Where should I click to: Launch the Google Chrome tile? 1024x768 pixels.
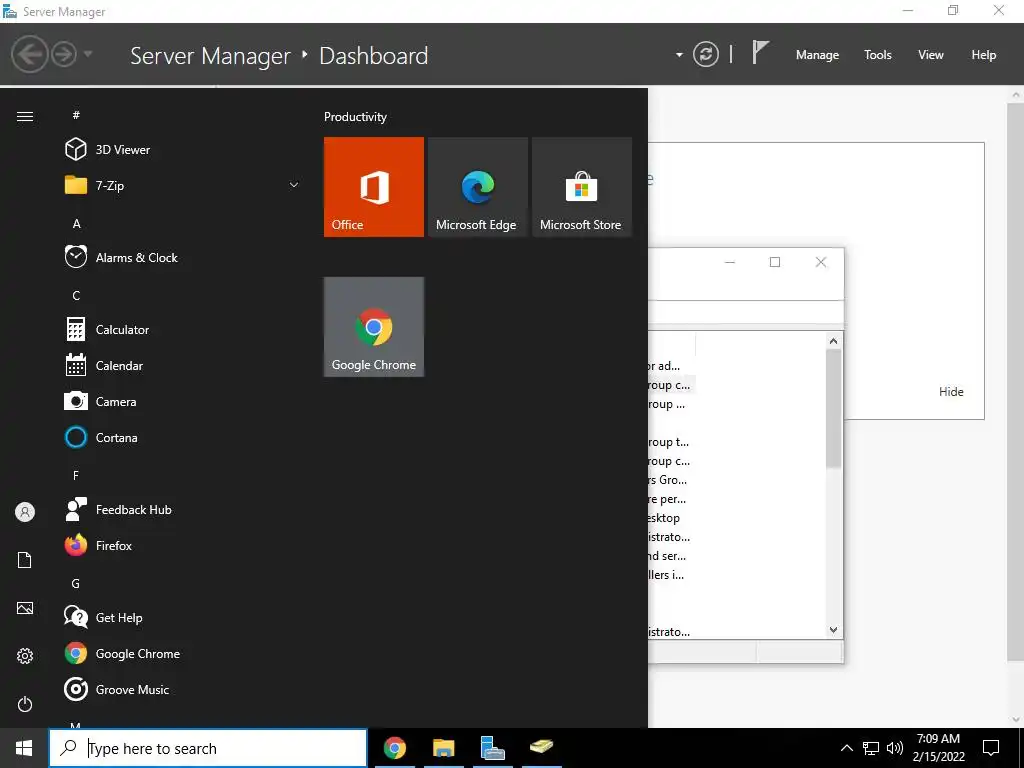pyautogui.click(x=374, y=327)
